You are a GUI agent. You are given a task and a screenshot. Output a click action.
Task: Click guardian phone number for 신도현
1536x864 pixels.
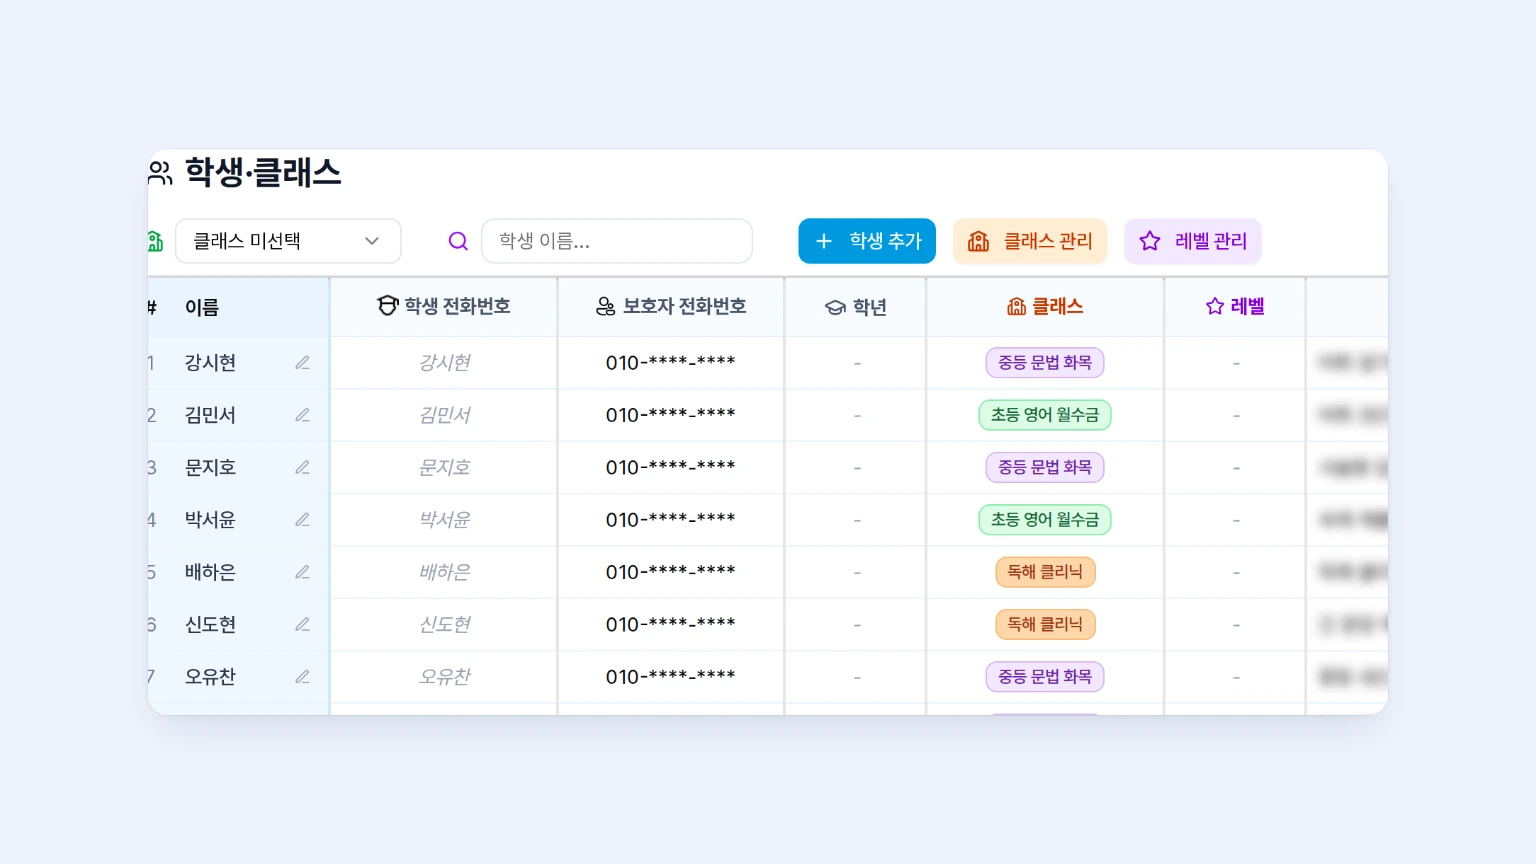671,624
